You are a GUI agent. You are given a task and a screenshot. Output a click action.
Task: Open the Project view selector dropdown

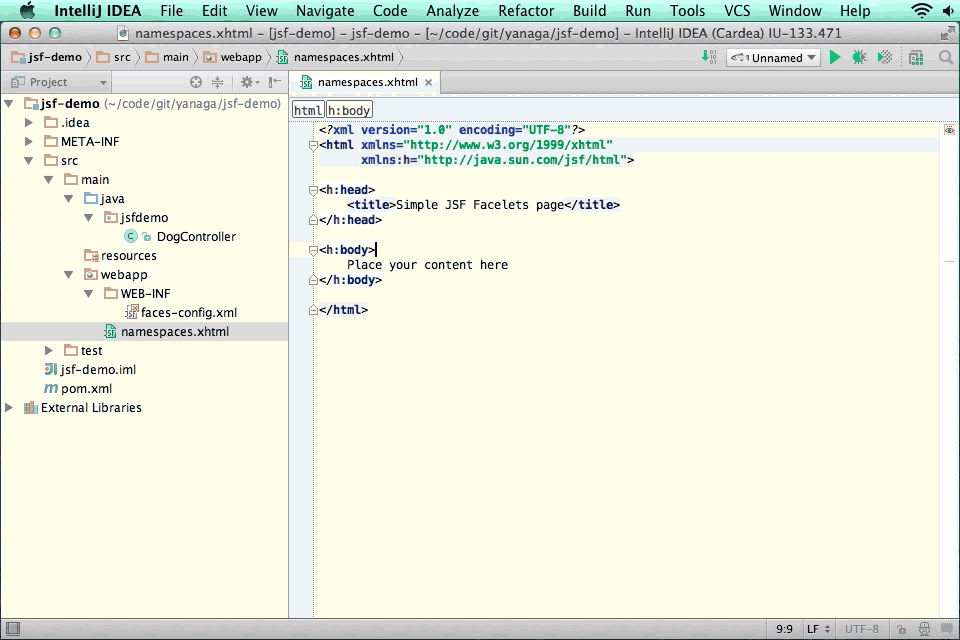[x=59, y=82]
